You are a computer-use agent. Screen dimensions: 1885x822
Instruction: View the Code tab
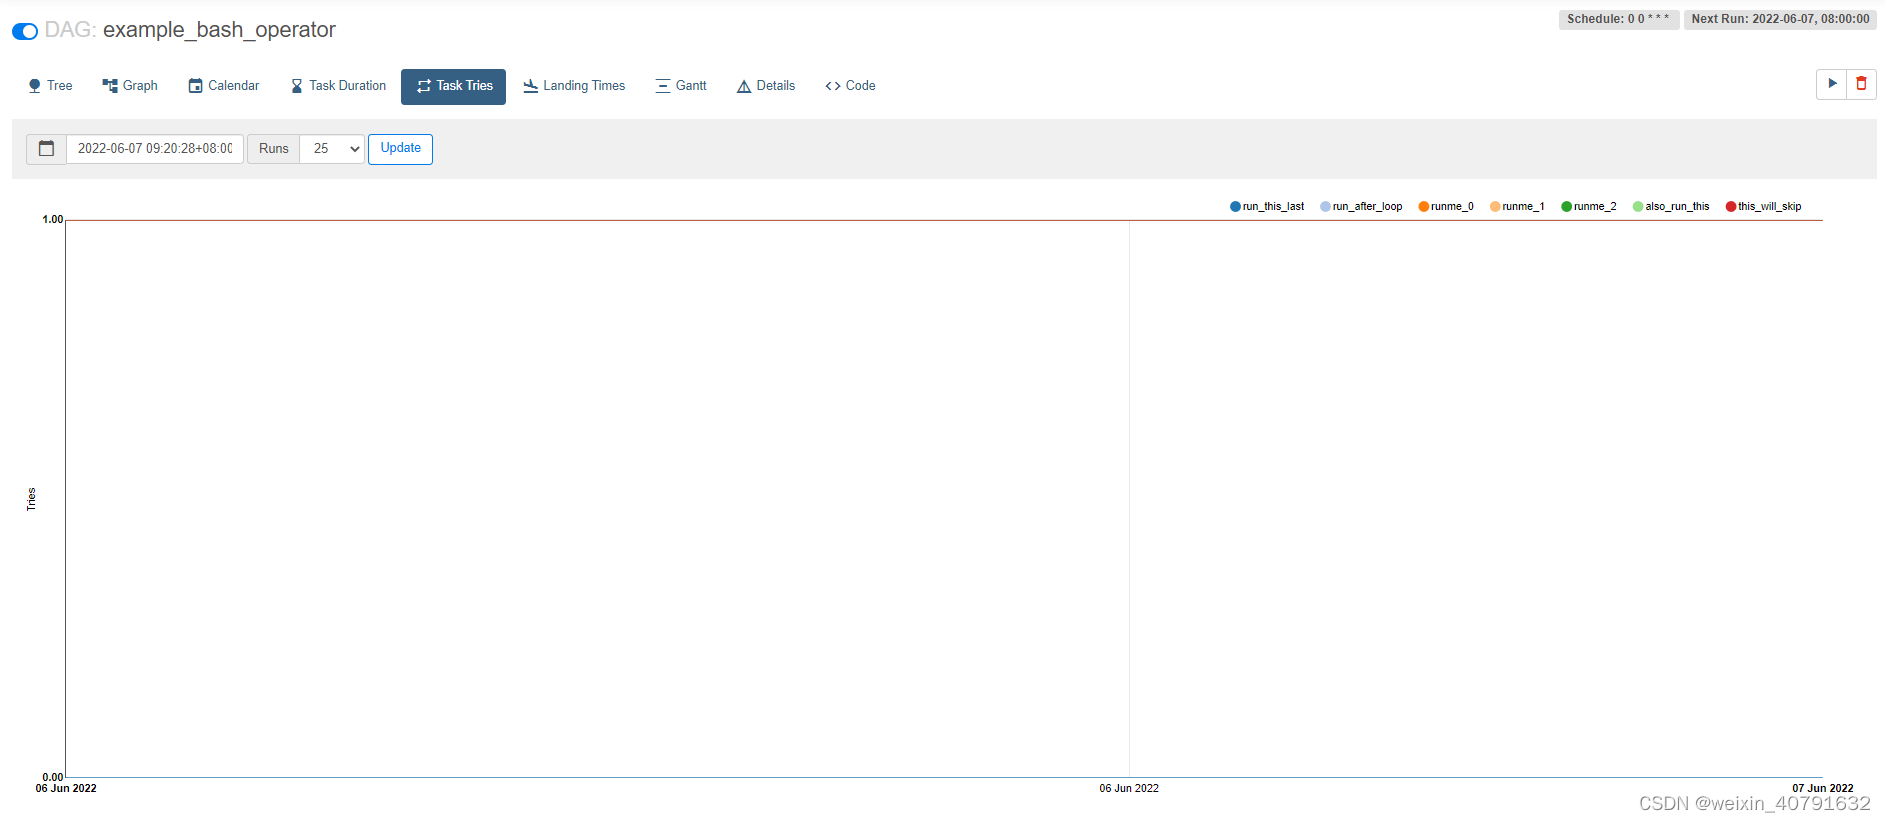click(x=850, y=86)
